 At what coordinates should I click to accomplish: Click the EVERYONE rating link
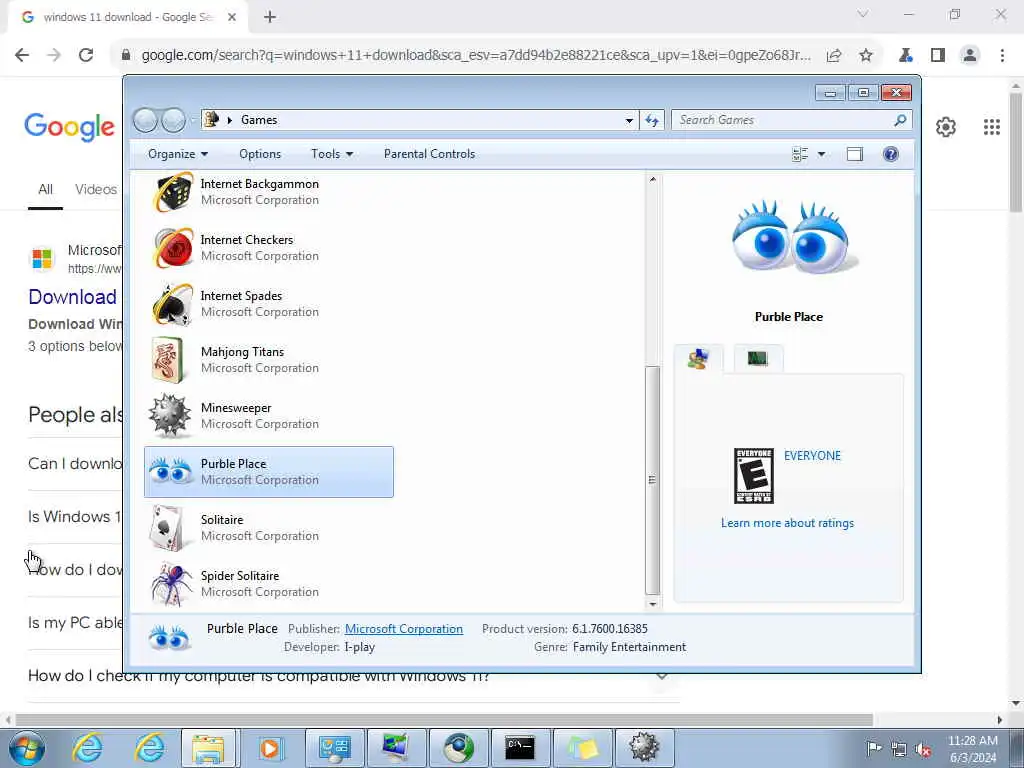pyautogui.click(x=812, y=456)
